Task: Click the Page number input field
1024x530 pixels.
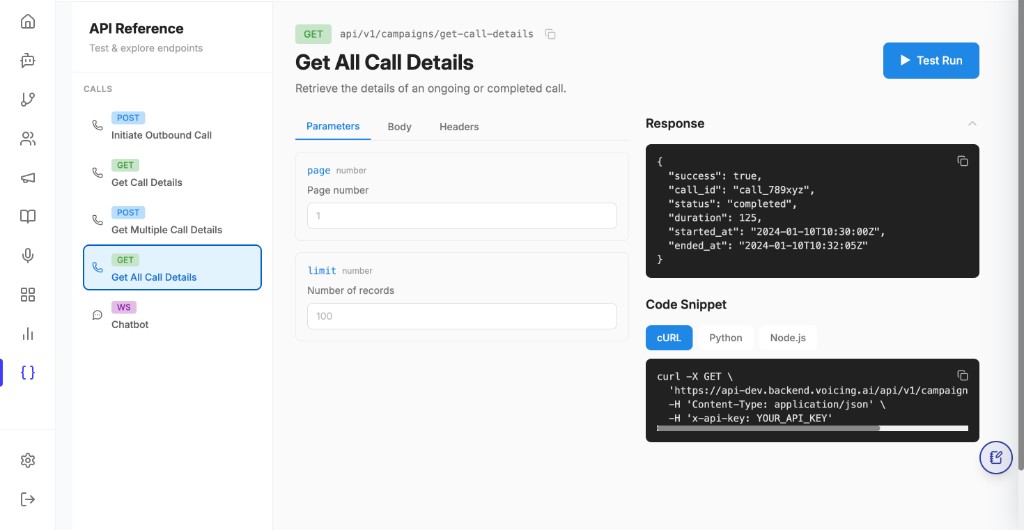Action: pos(462,215)
